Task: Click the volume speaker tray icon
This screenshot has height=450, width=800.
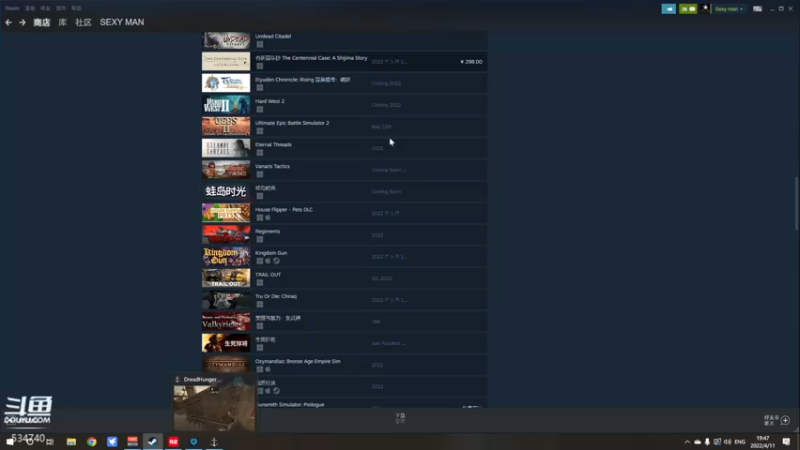Action: 727,442
